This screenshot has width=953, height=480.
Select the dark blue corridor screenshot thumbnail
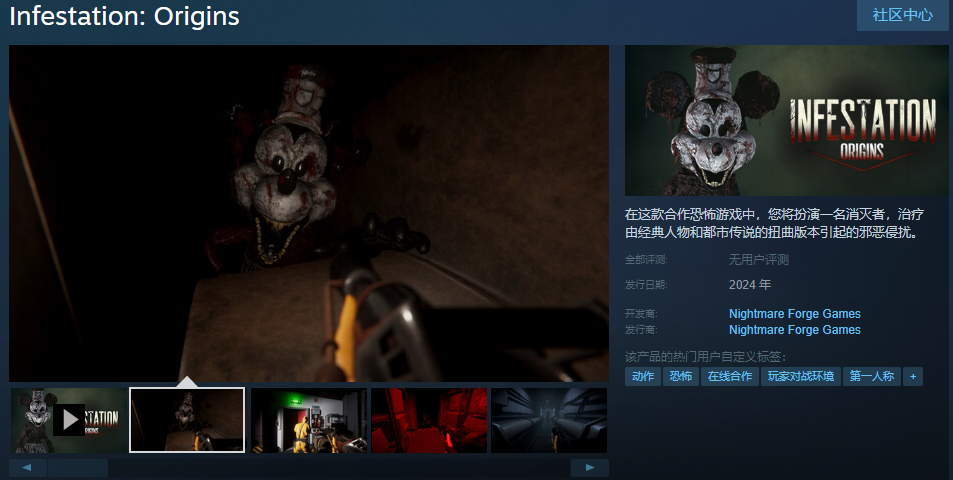pyautogui.click(x=549, y=420)
